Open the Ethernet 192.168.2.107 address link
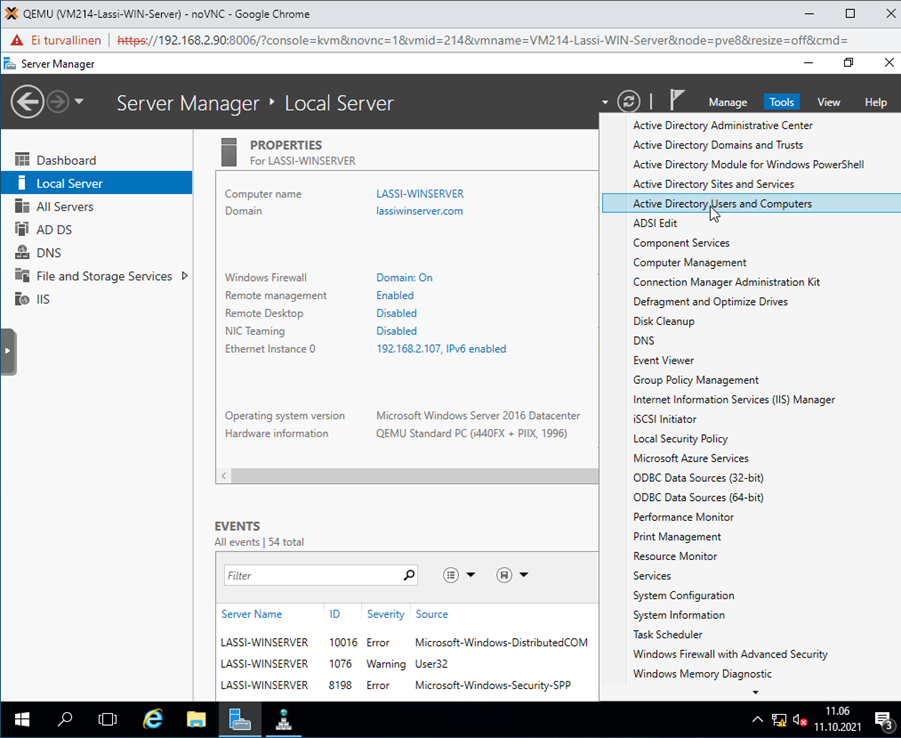The width and height of the screenshot is (901, 738). point(441,349)
